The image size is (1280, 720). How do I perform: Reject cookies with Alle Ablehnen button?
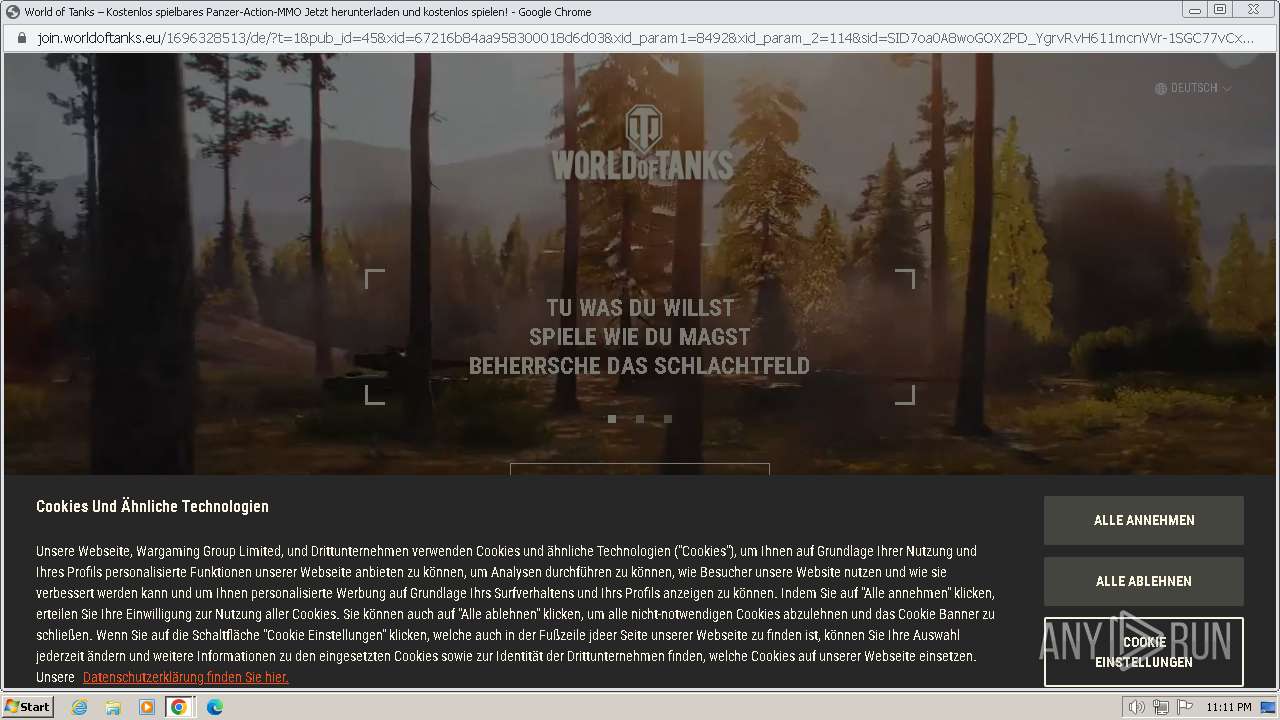(x=1144, y=581)
